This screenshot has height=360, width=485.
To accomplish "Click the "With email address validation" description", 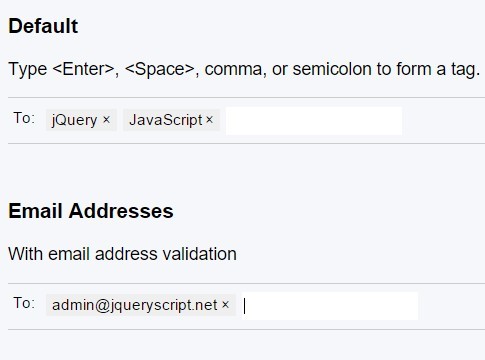I will [122, 254].
